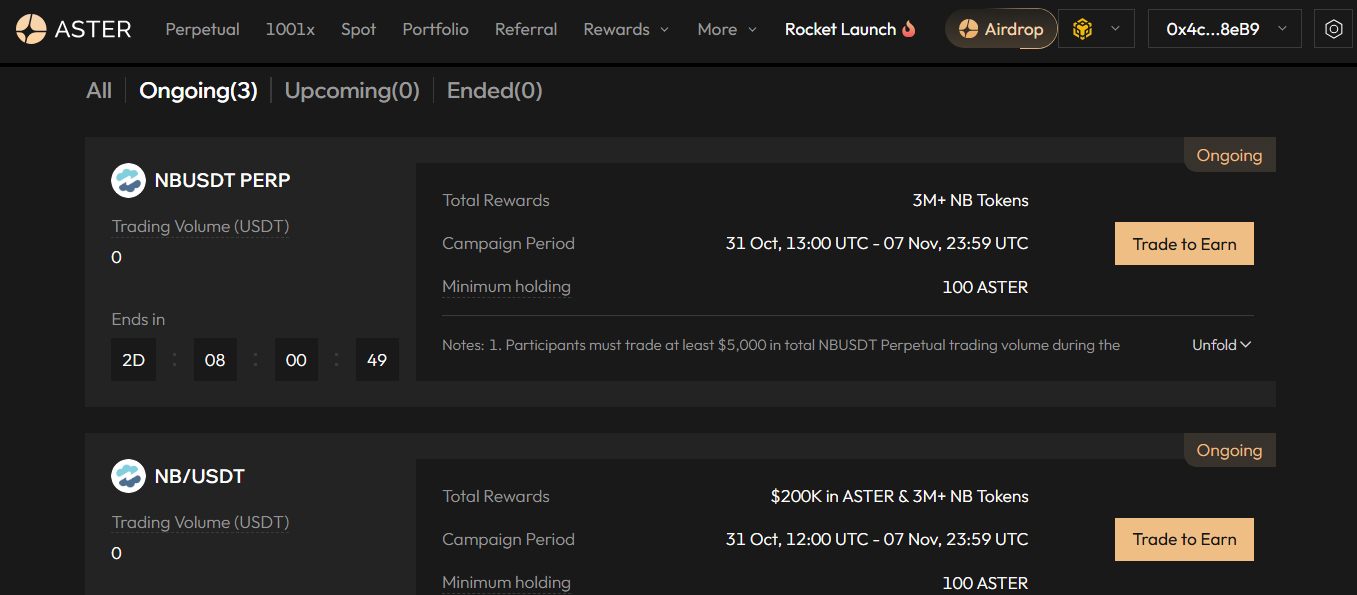Screen dimensions: 1357x595
Task: Expand the More dropdown menu
Action: (727, 29)
